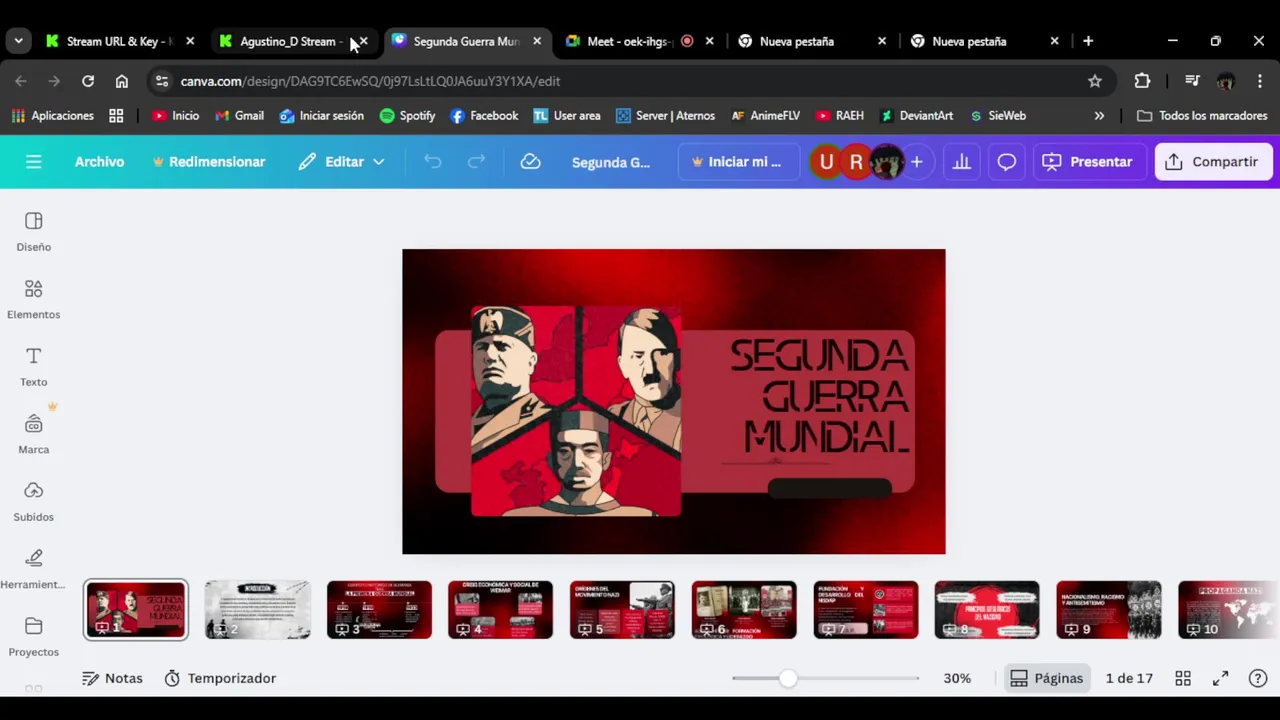Click the undo arrow

coord(432,162)
